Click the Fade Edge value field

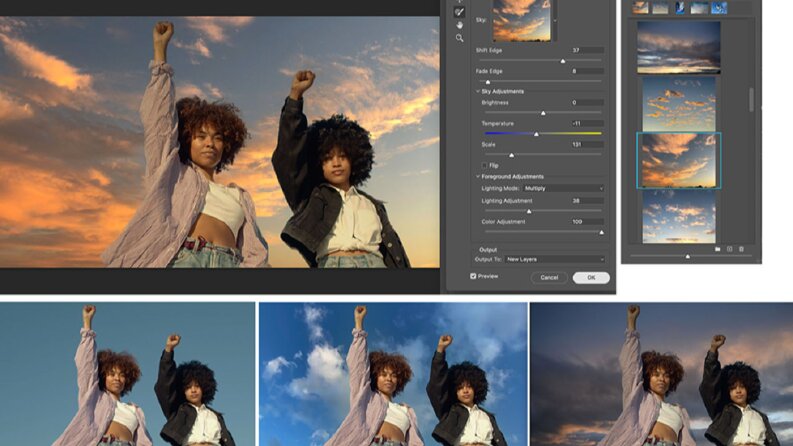point(587,71)
